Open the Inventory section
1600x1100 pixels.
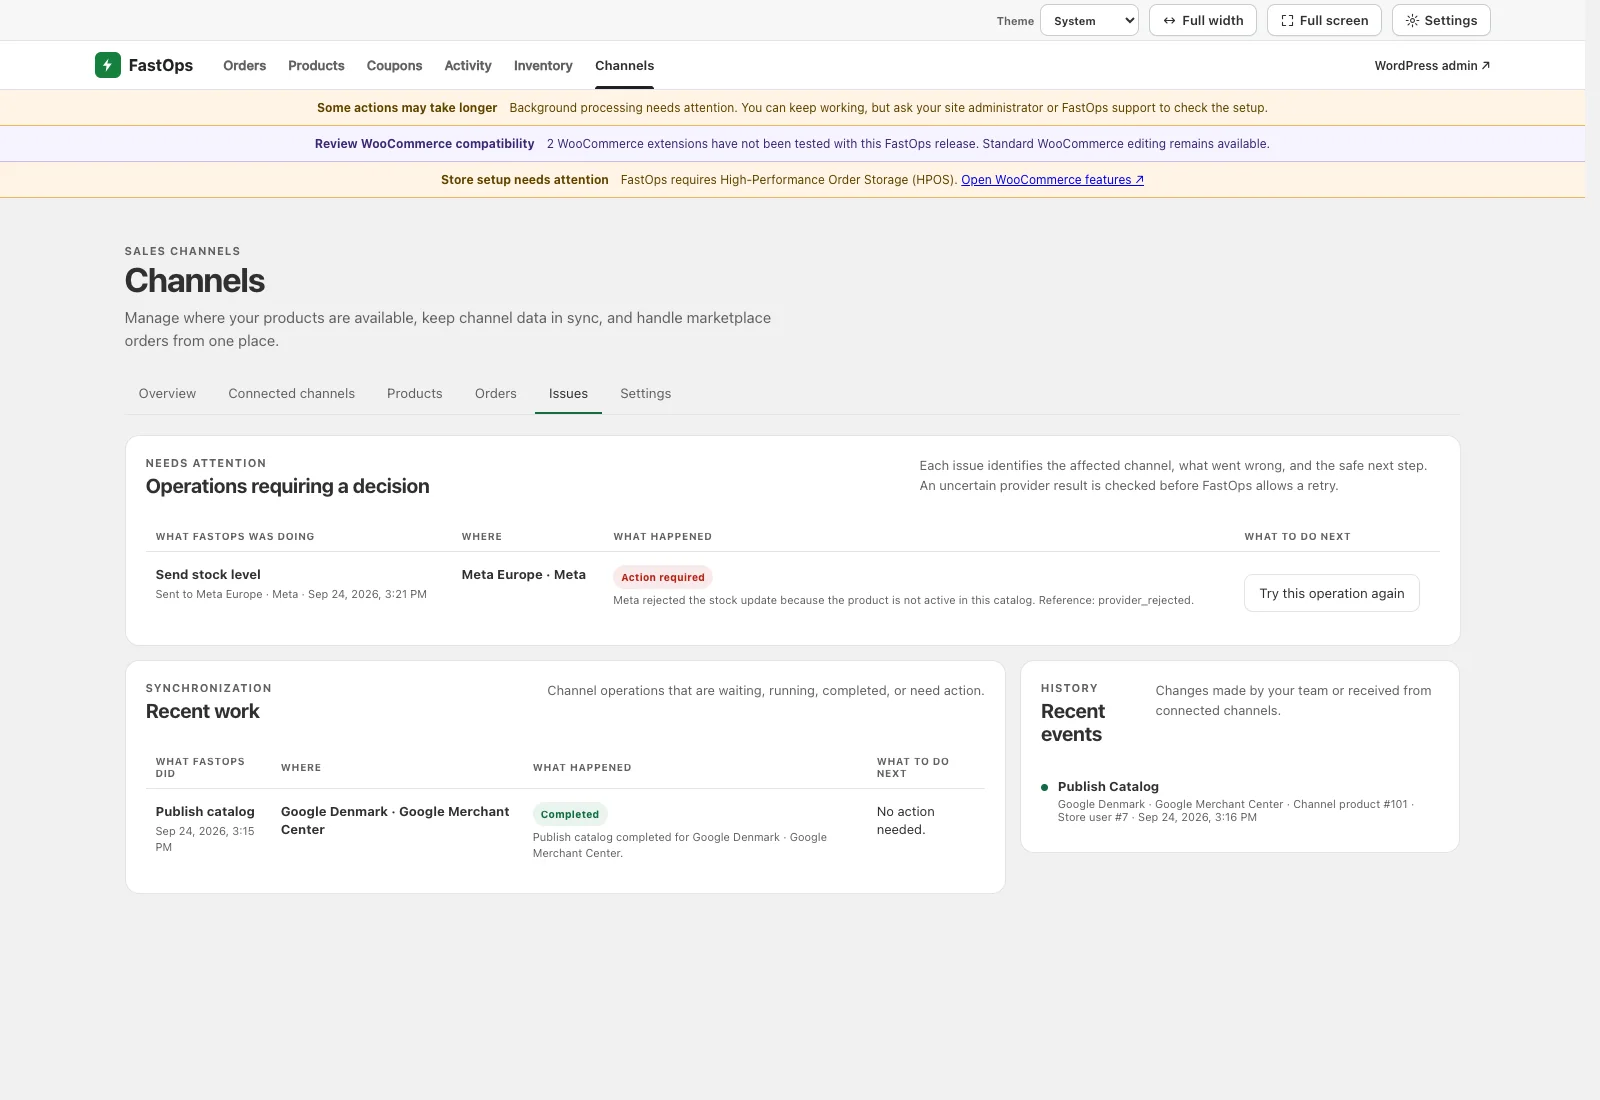(543, 65)
